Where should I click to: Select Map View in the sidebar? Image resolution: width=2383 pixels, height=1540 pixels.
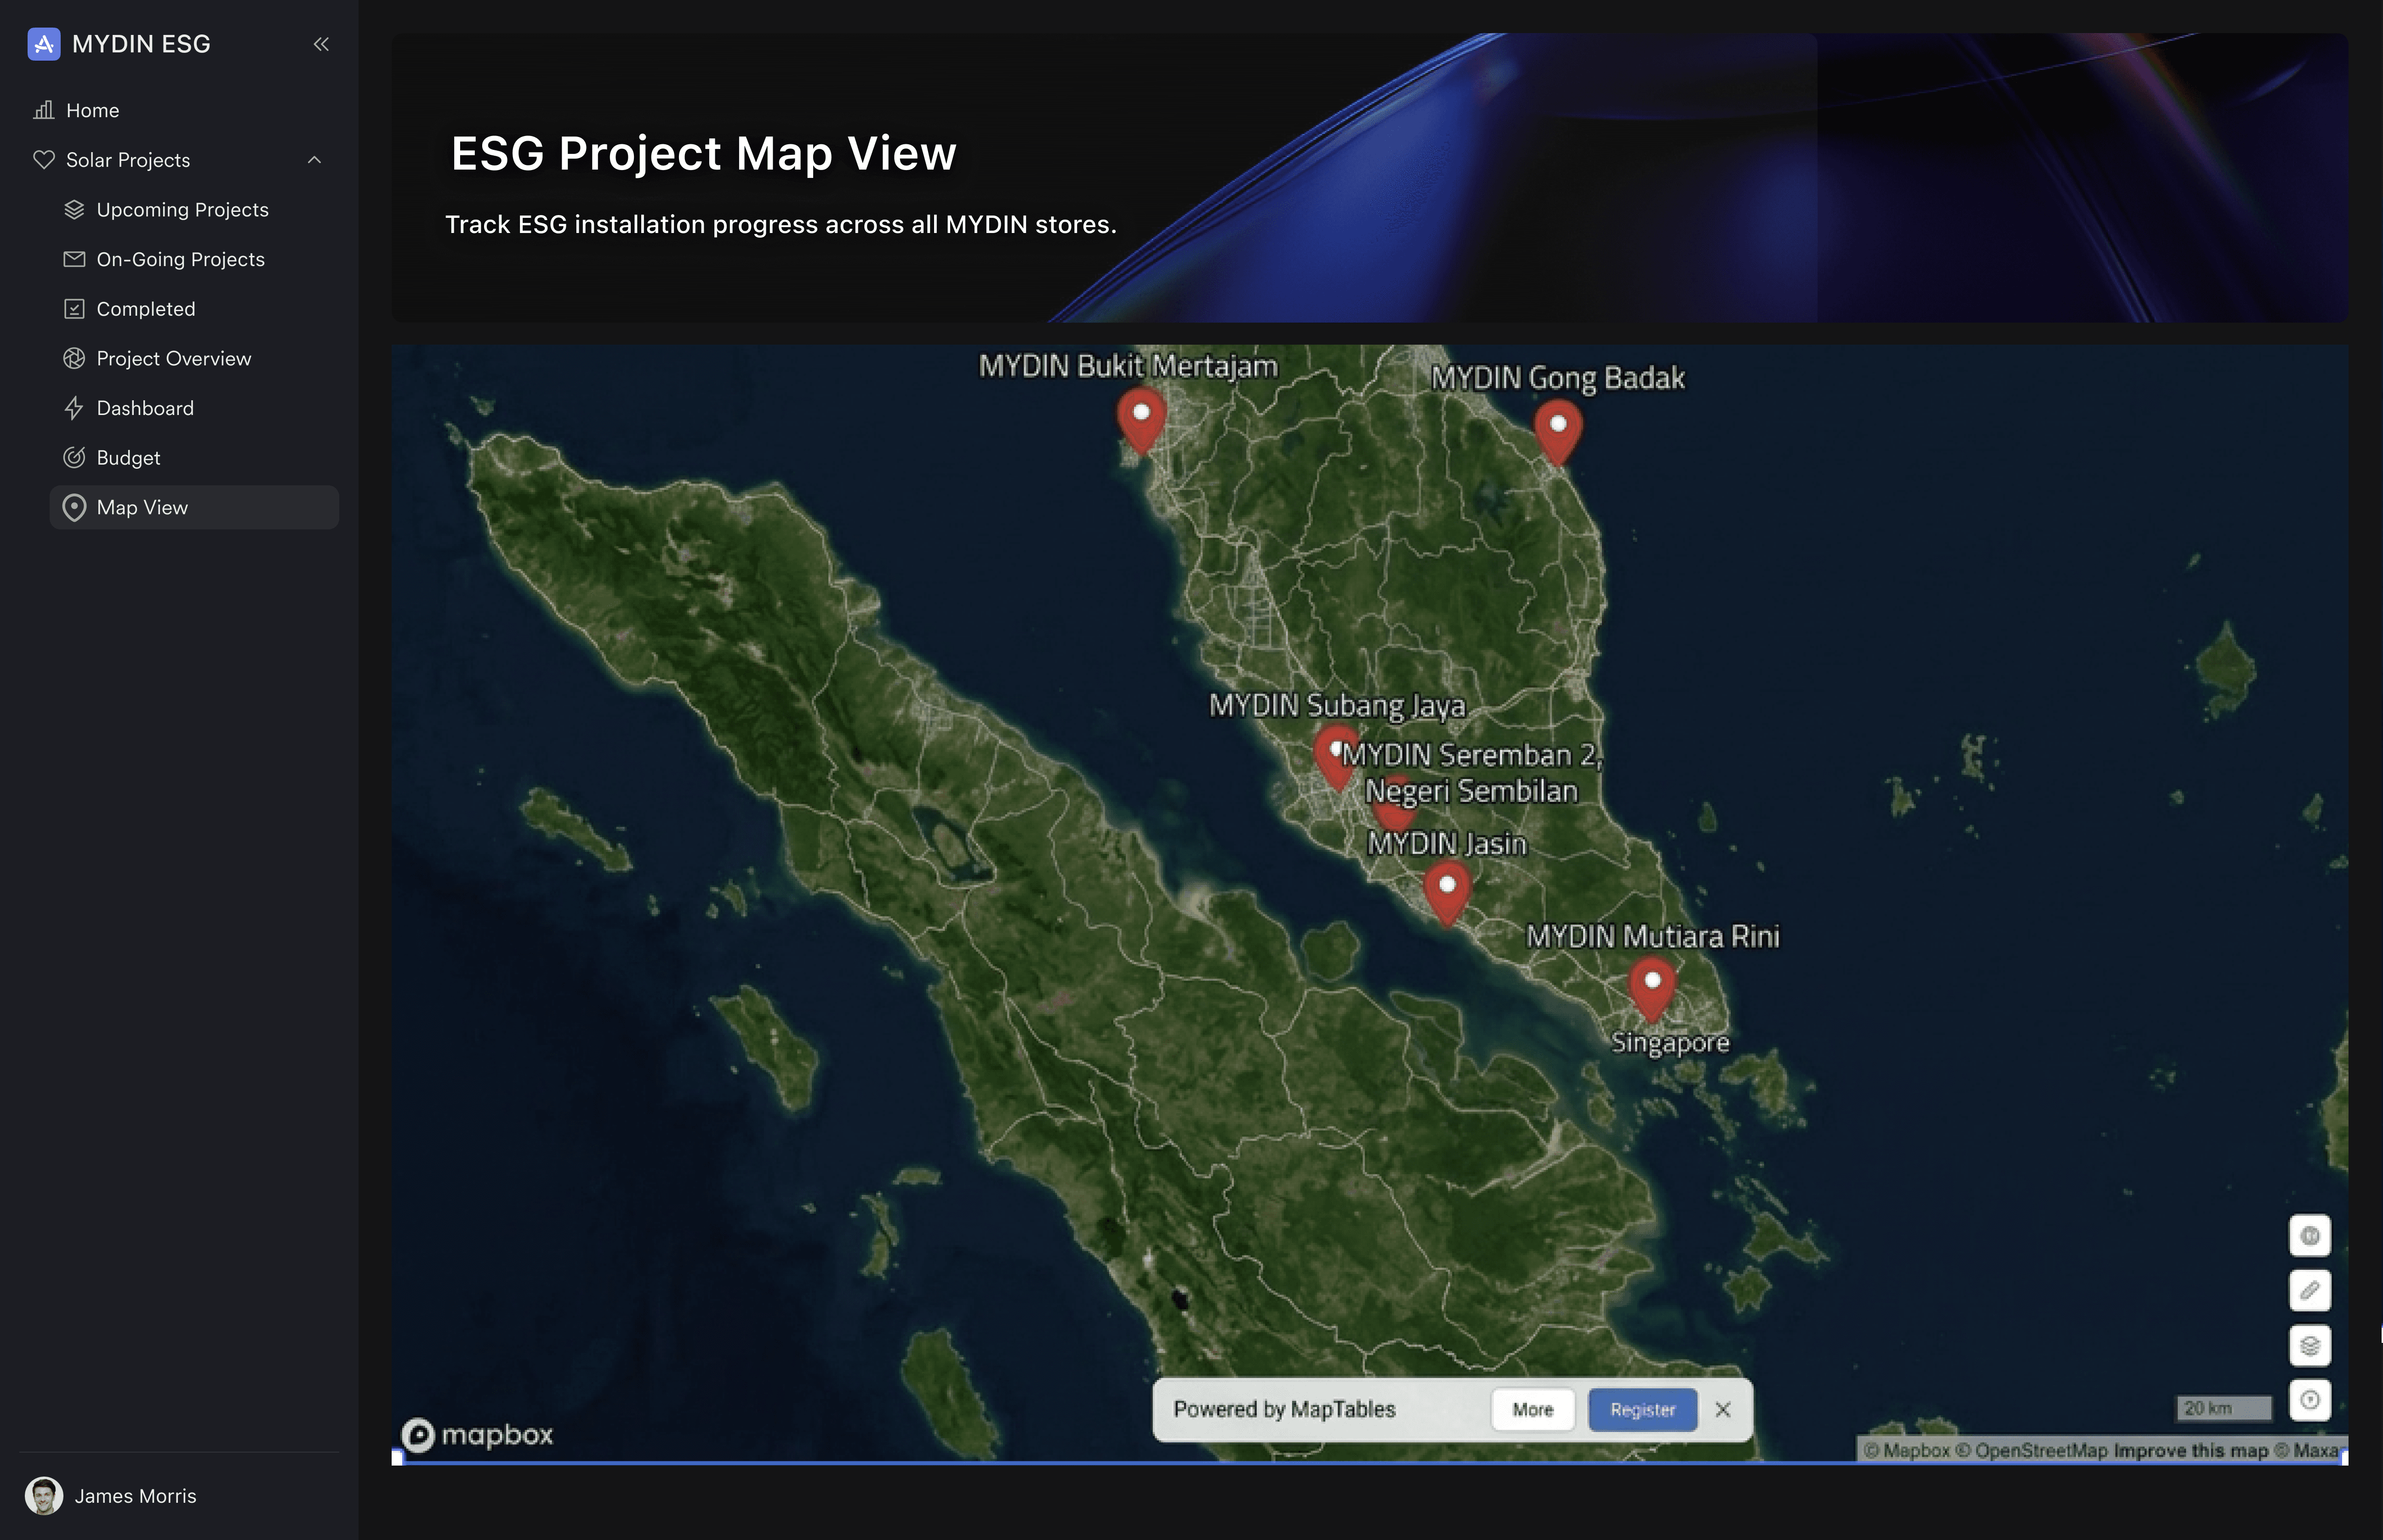pyautogui.click(x=142, y=507)
